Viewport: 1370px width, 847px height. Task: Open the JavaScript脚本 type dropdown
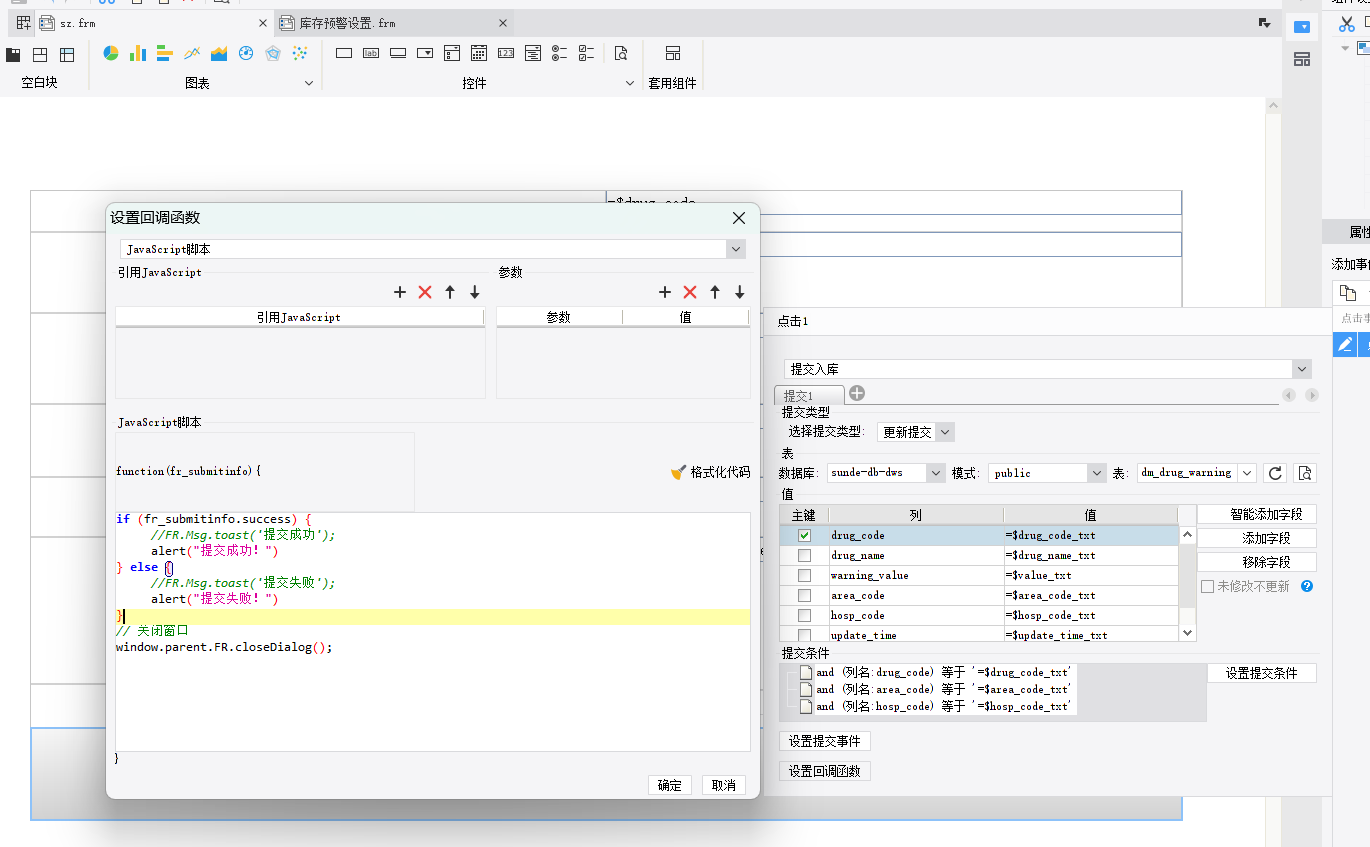coord(736,249)
